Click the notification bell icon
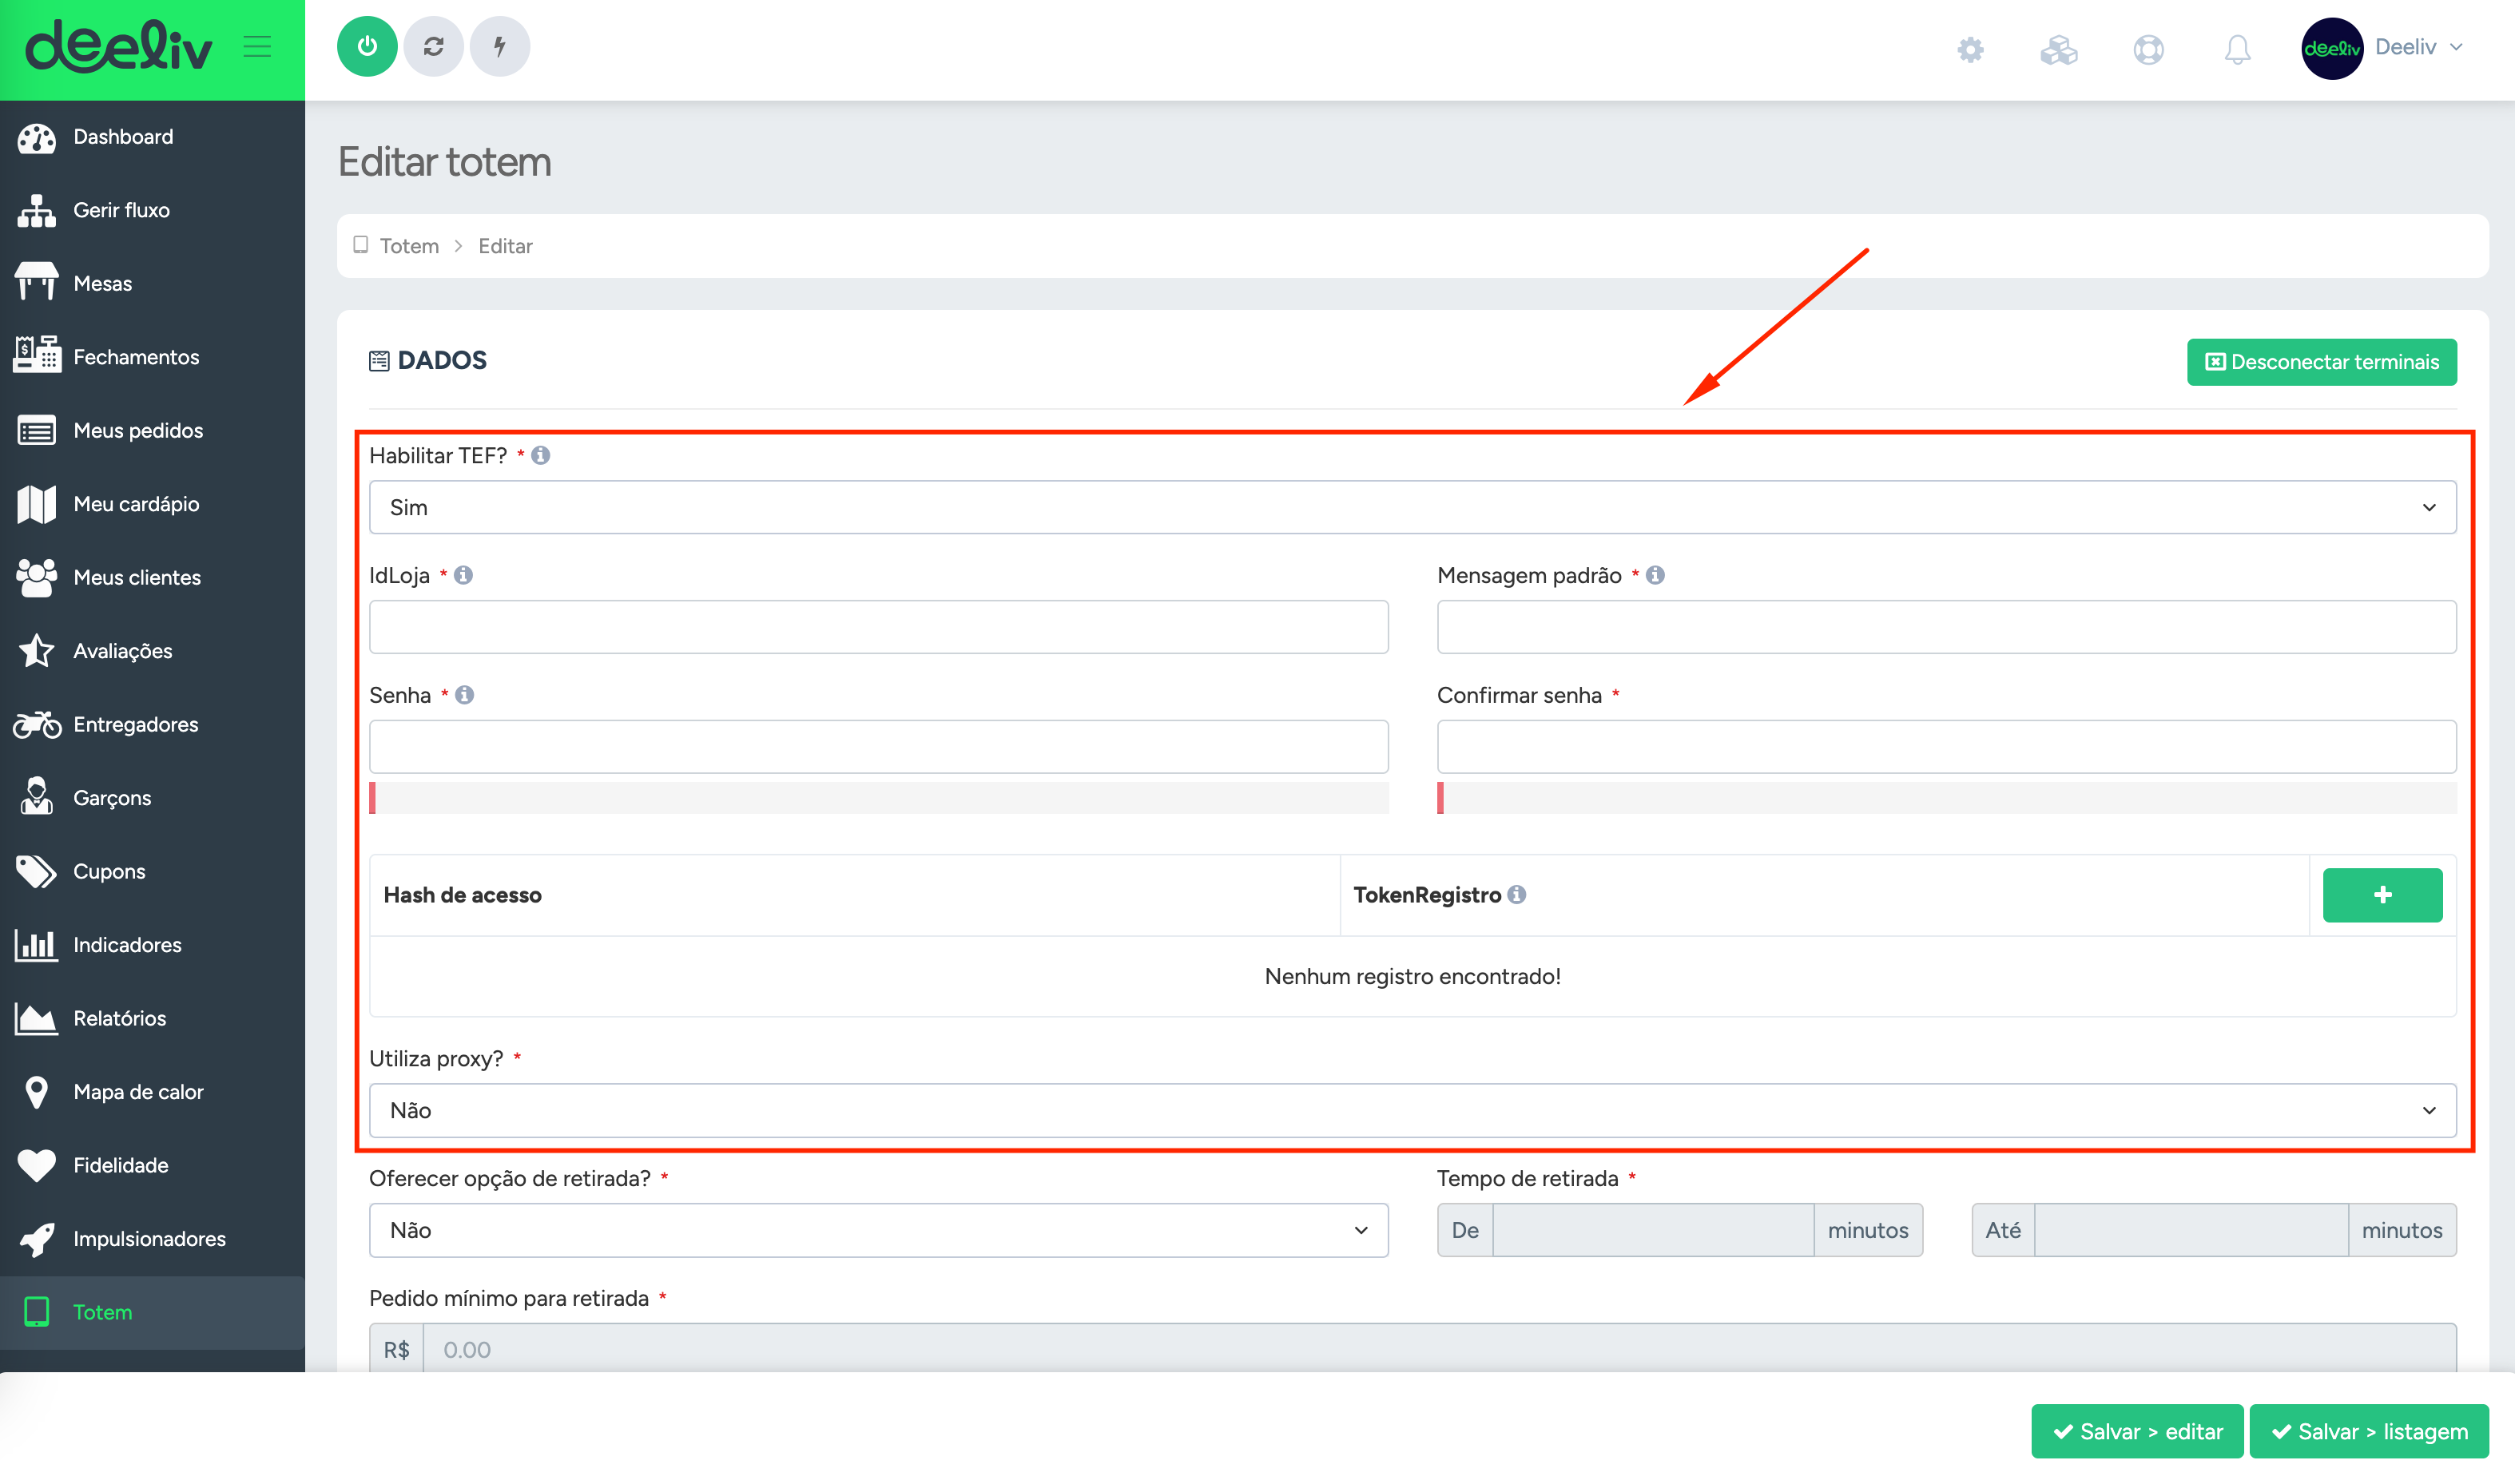Screen dimensions: 2515x1484 point(2237,49)
